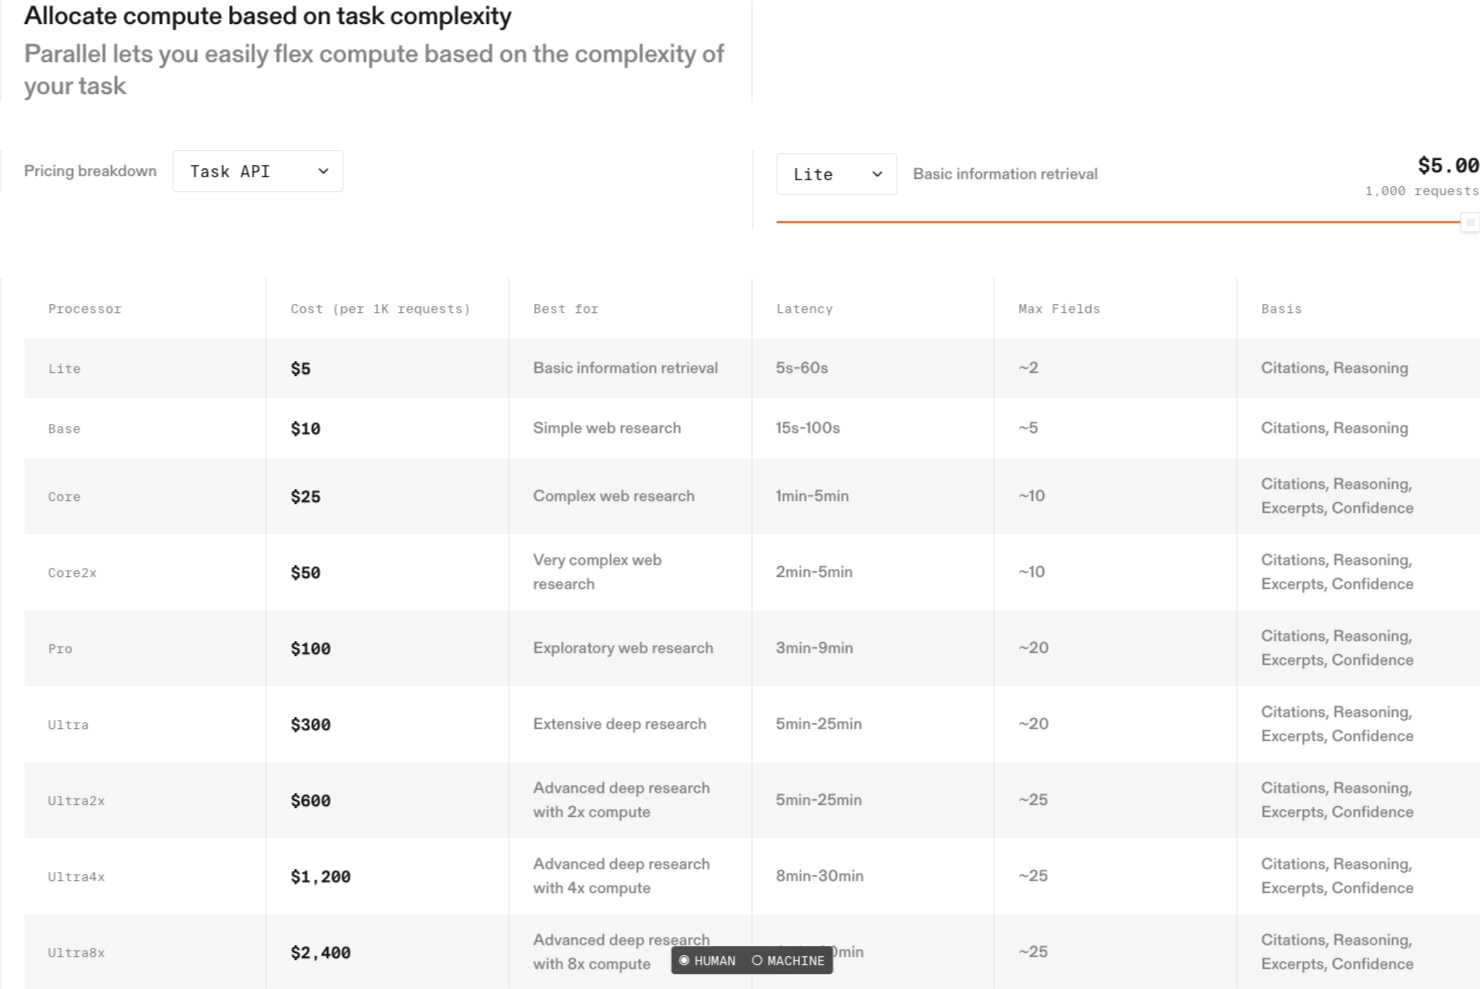
Task: Click the 1min-5min latency cell
Action: [812, 496]
